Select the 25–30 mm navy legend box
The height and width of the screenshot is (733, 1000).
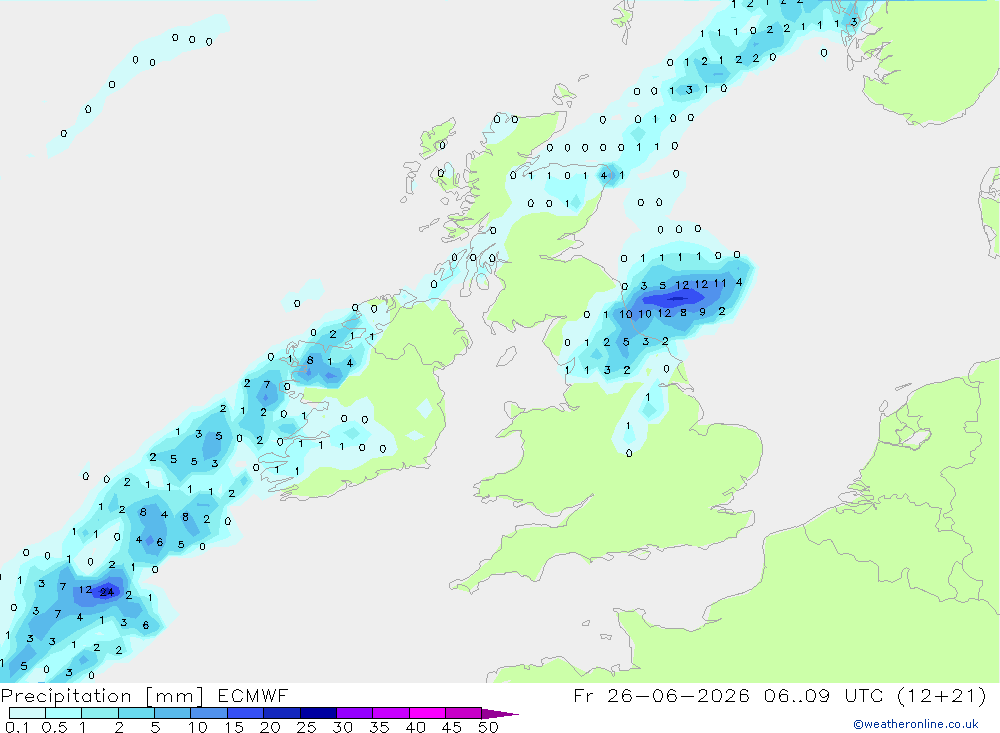(318, 713)
